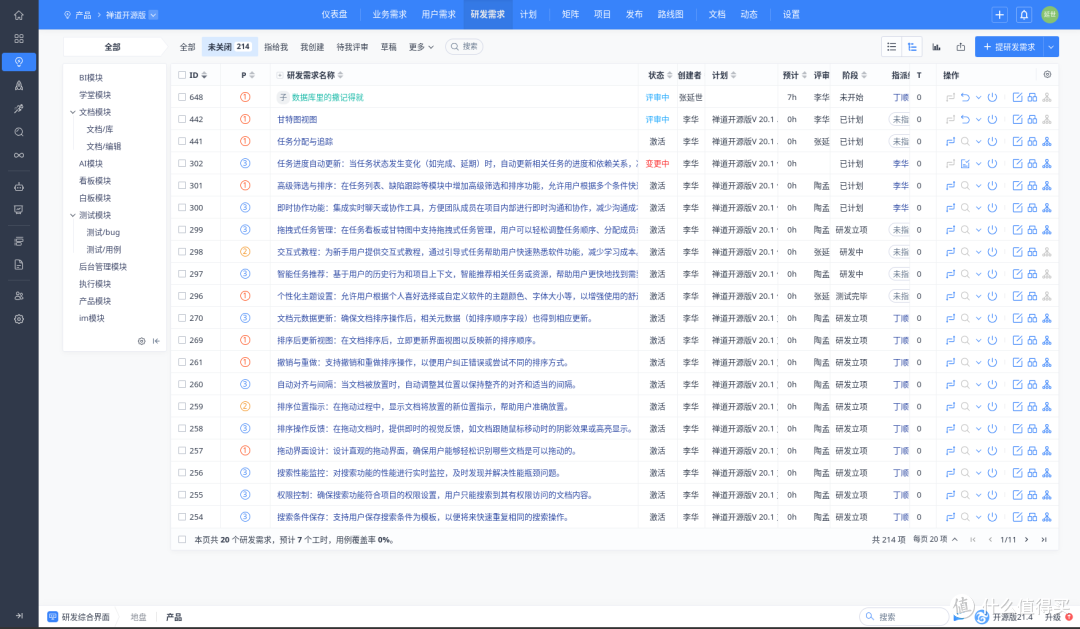Check the box for requirement 270
The image size is (1080, 629).
pyautogui.click(x=182, y=318)
